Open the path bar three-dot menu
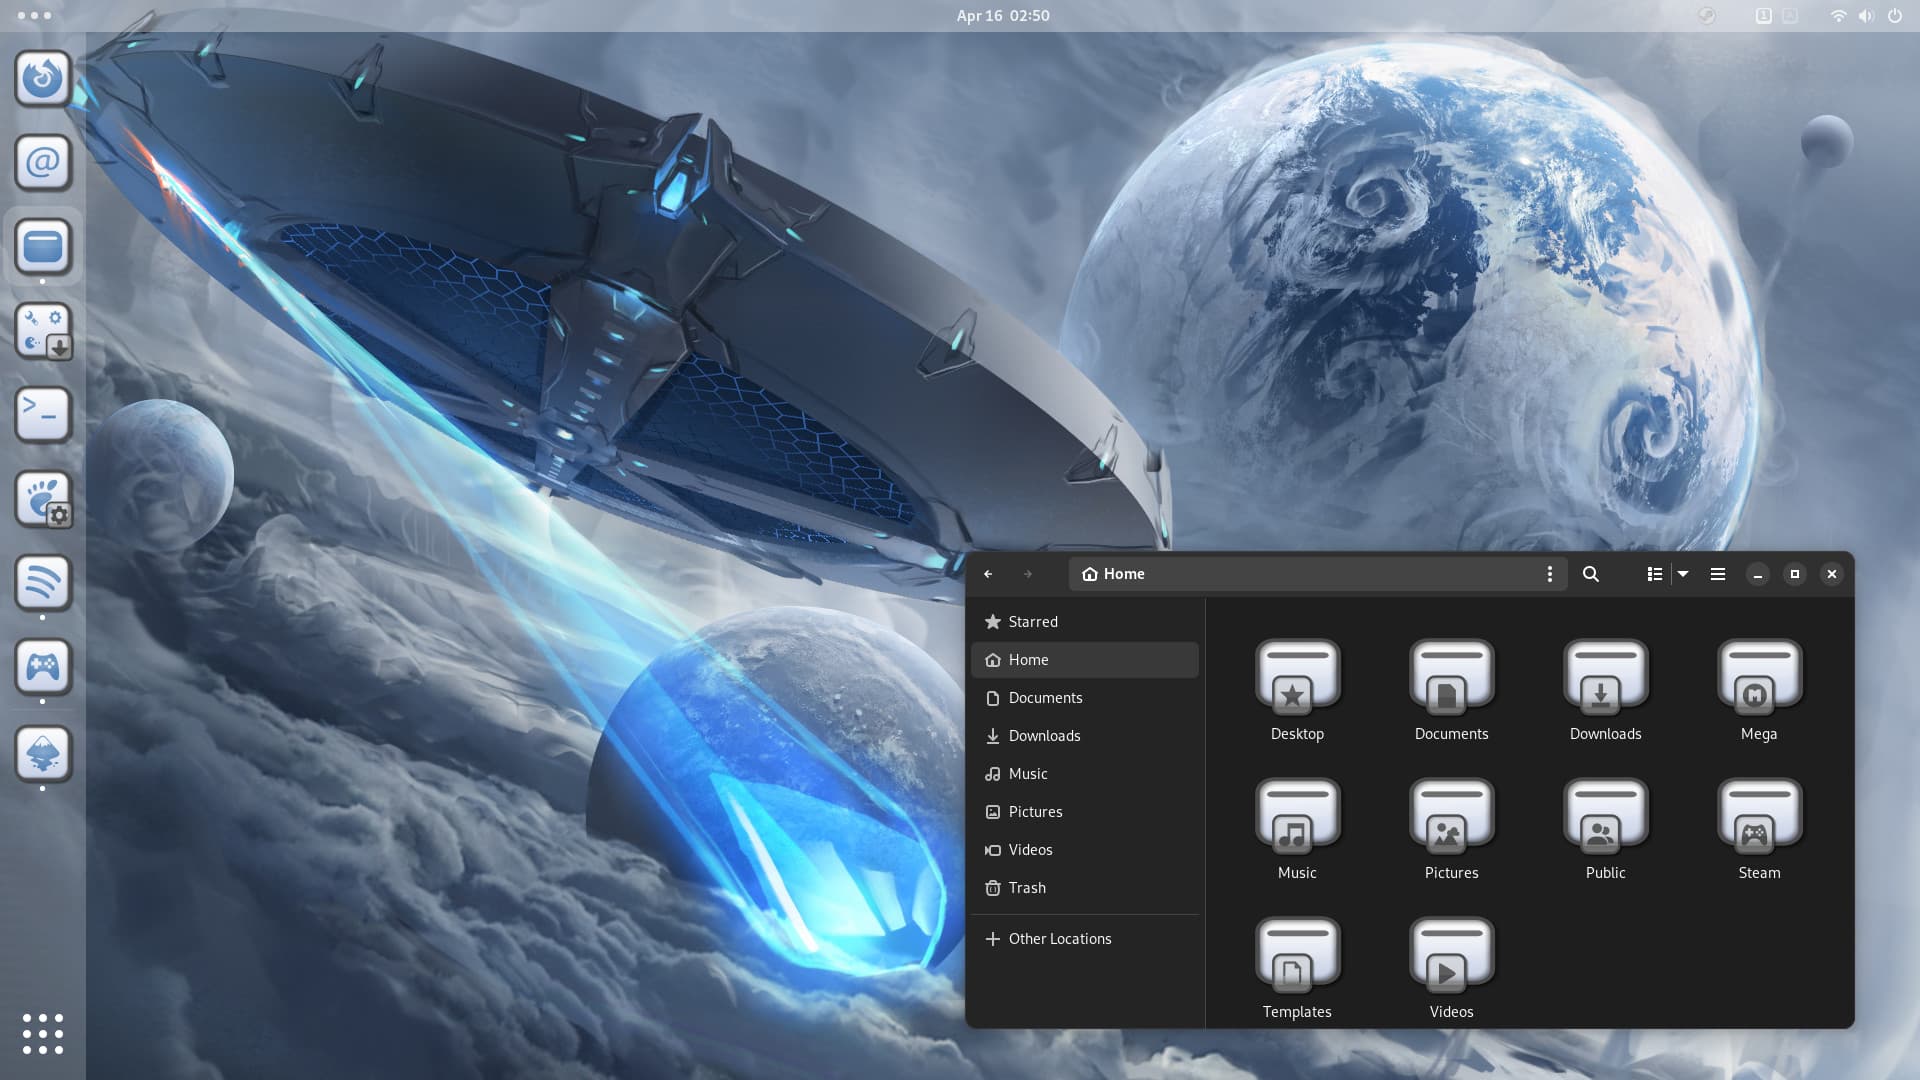 click(x=1549, y=574)
